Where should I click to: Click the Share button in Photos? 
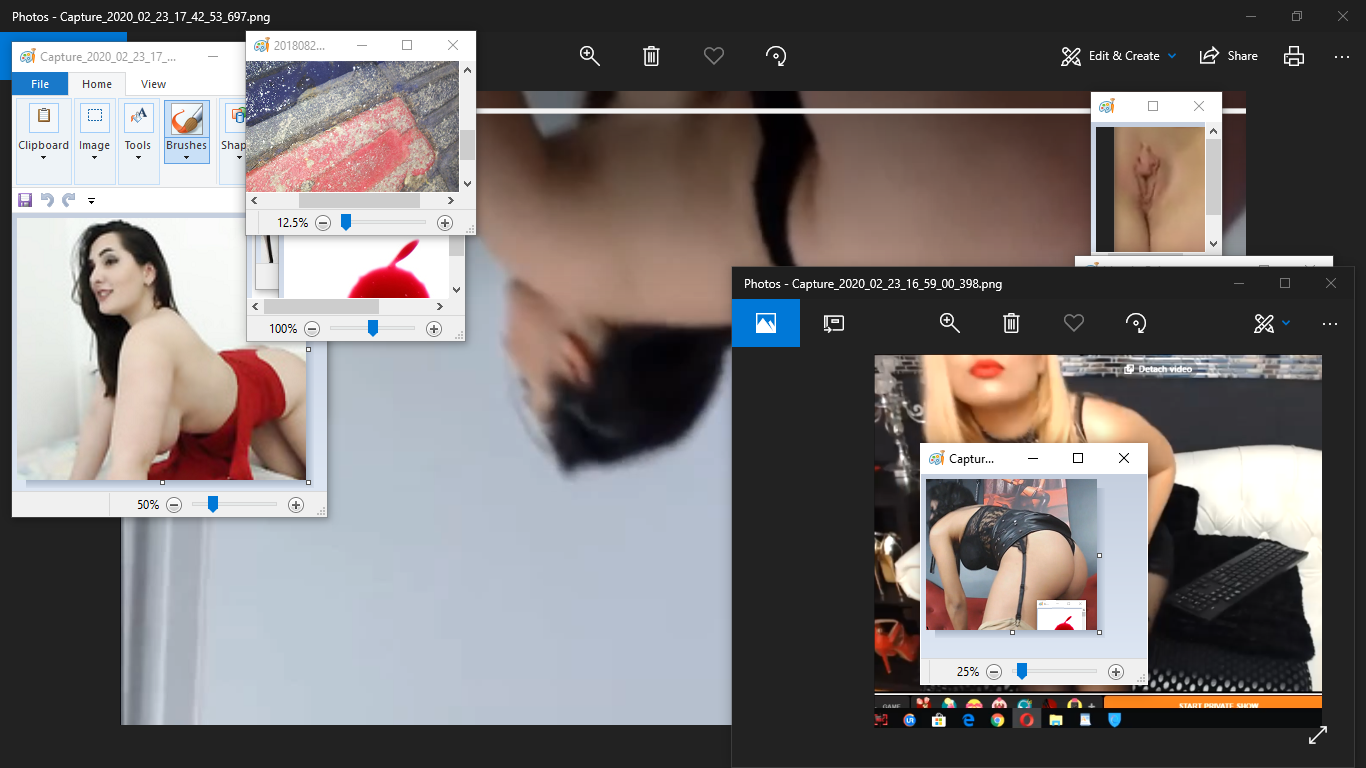click(1229, 56)
